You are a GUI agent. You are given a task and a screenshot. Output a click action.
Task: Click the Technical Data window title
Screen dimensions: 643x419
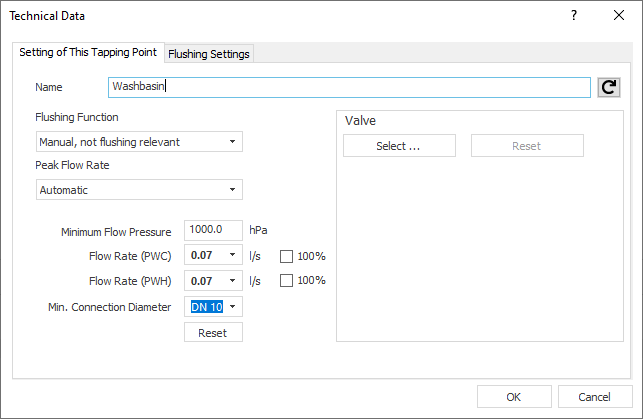tap(47, 16)
